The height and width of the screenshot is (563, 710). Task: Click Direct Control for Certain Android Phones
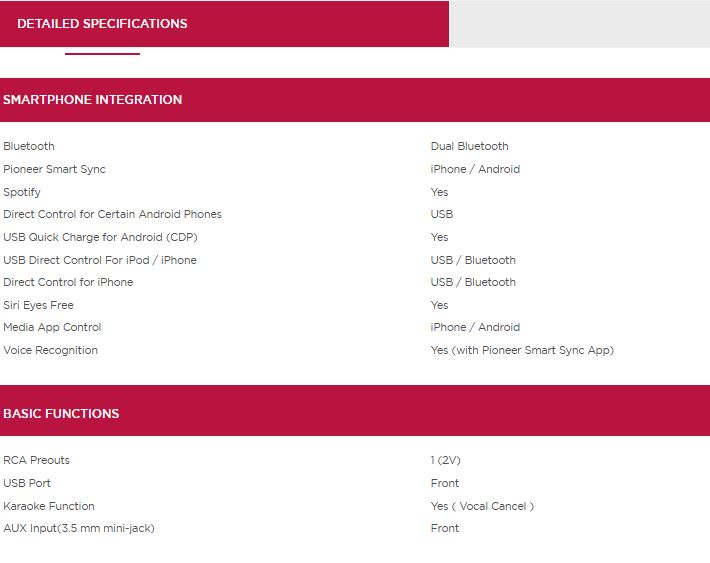pos(112,214)
